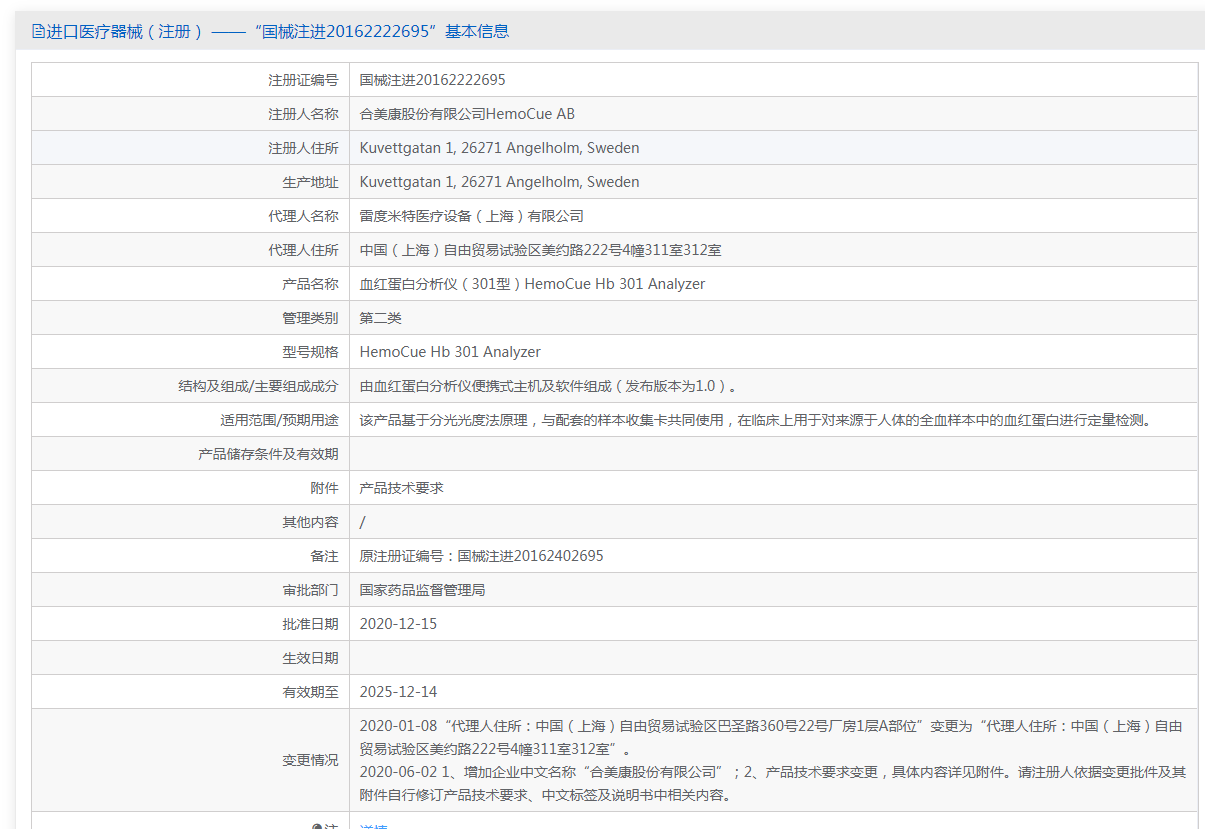The width and height of the screenshot is (1205, 829).
Task: Click the document icon in the page header
Action: [39, 31]
